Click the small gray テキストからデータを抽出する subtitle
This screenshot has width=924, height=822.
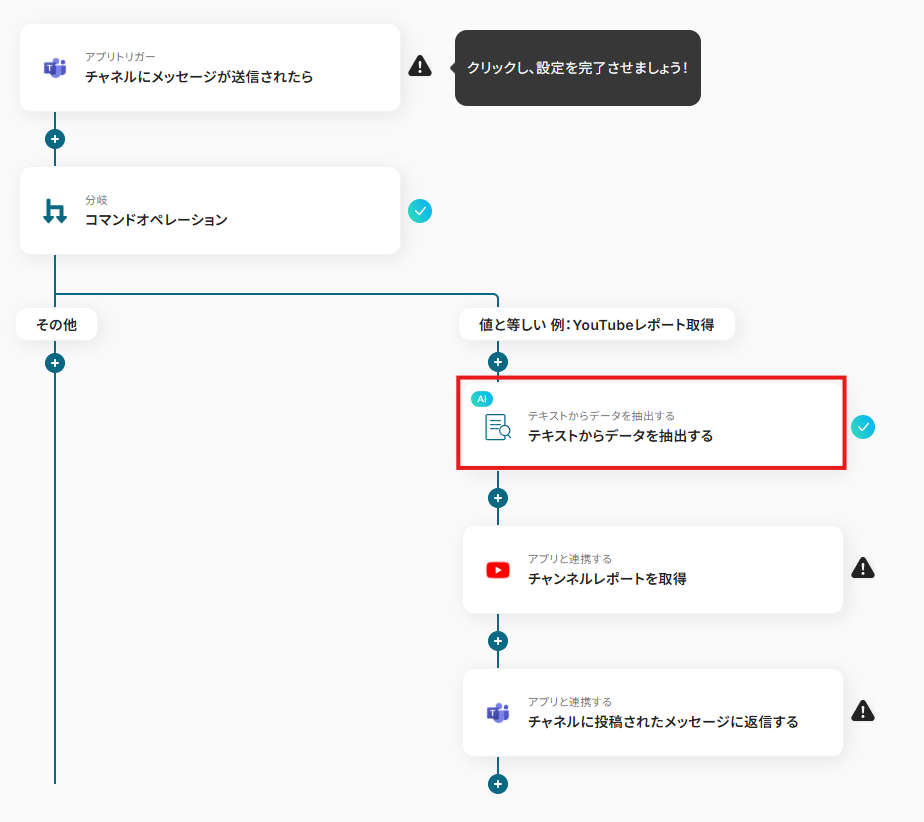(x=601, y=416)
